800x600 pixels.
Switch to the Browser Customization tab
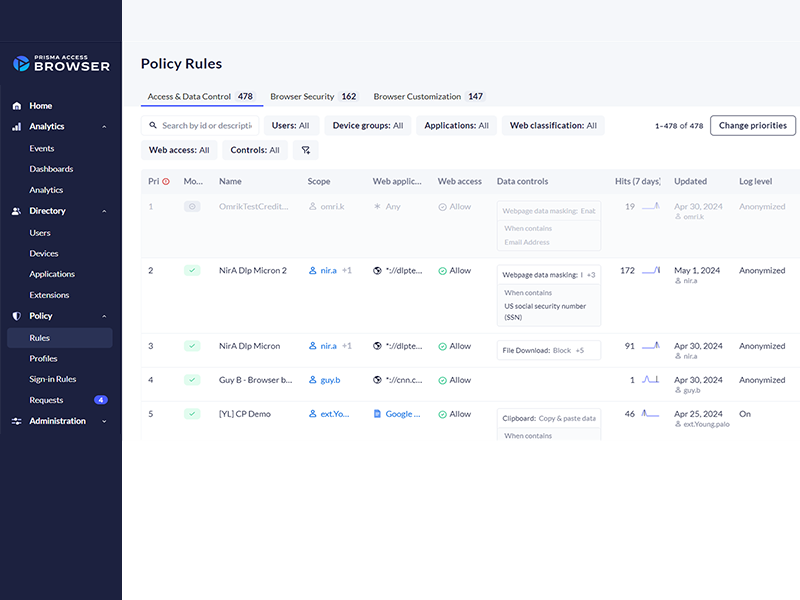[428, 97]
